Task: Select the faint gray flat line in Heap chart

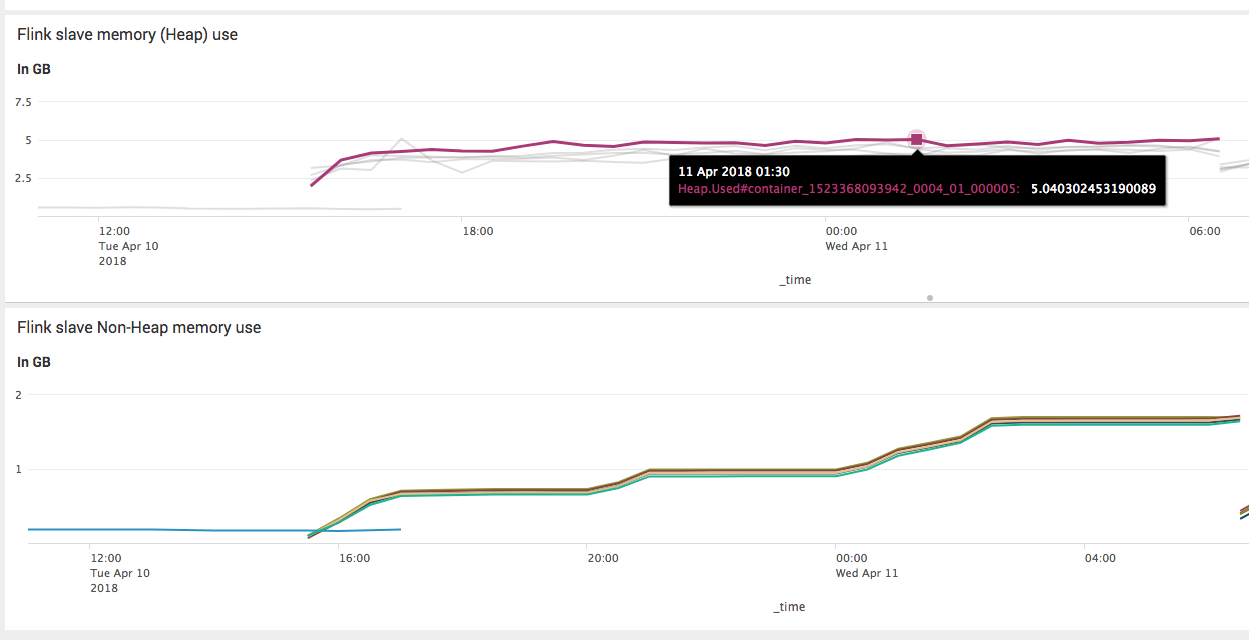Action: point(200,208)
